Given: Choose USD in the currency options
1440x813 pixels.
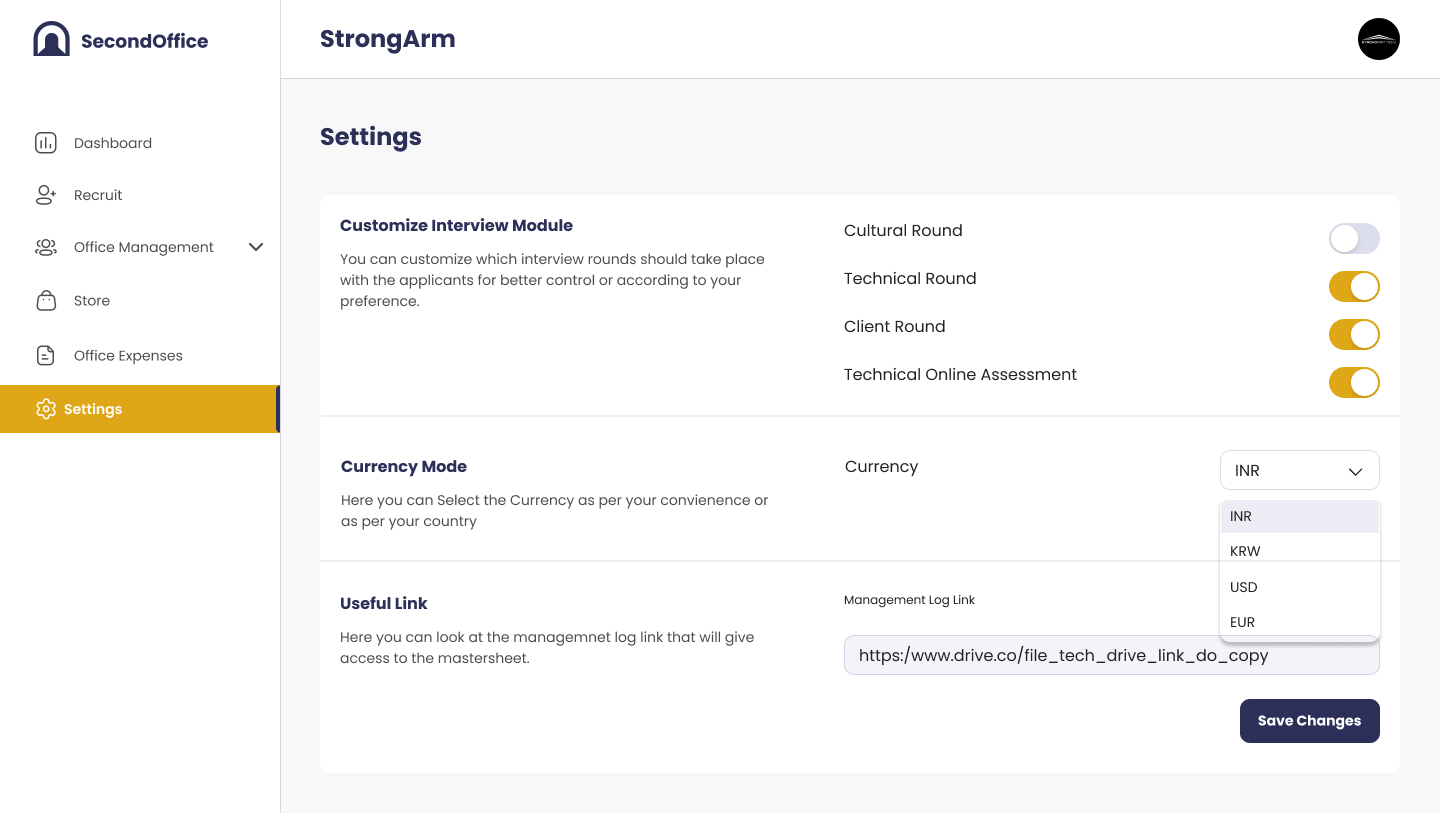Looking at the screenshot, I should [x=1299, y=587].
